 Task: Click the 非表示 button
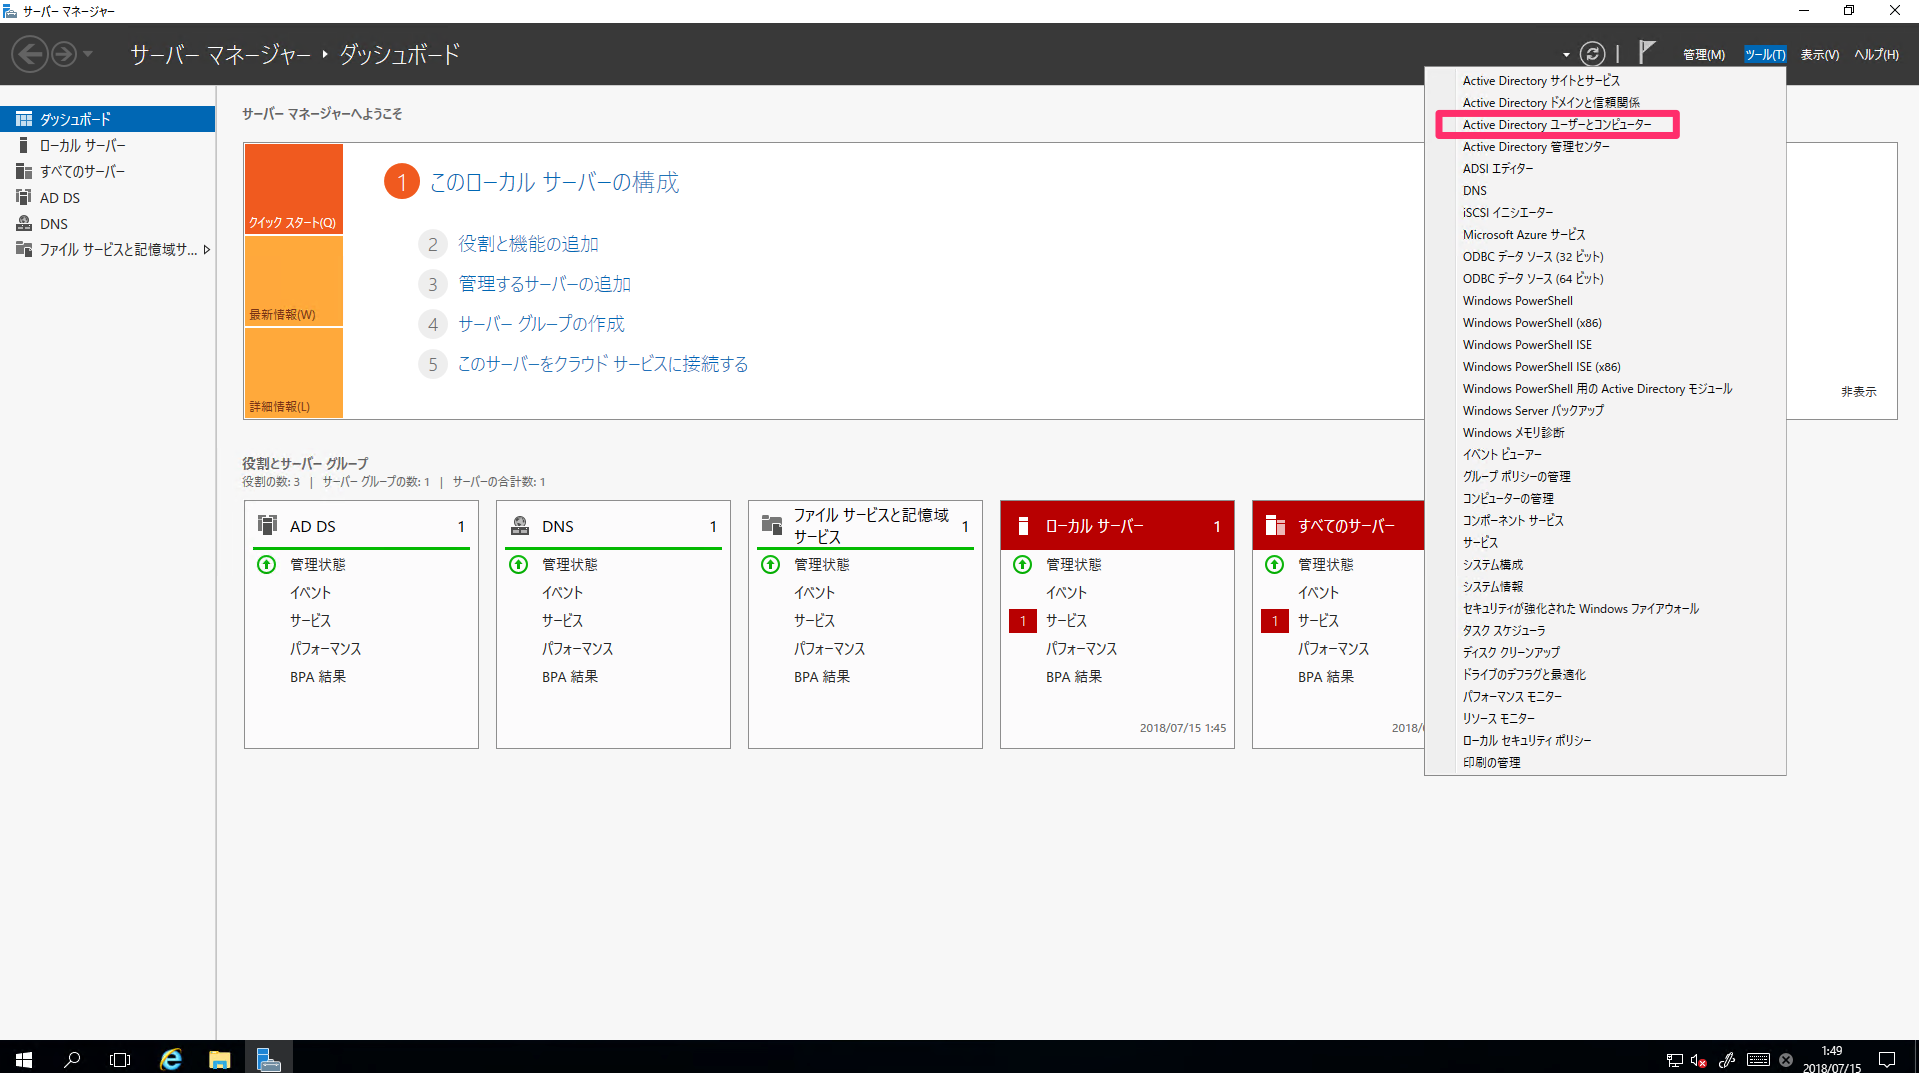[1857, 391]
